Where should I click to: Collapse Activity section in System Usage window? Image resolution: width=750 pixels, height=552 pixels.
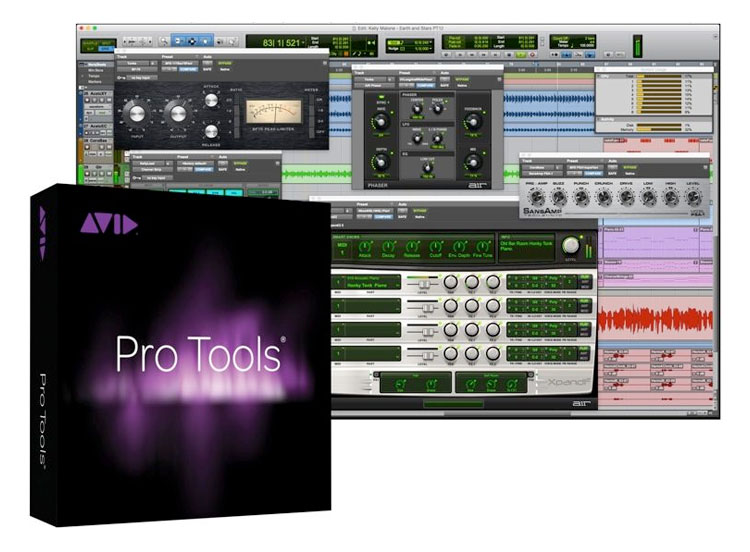point(599,119)
